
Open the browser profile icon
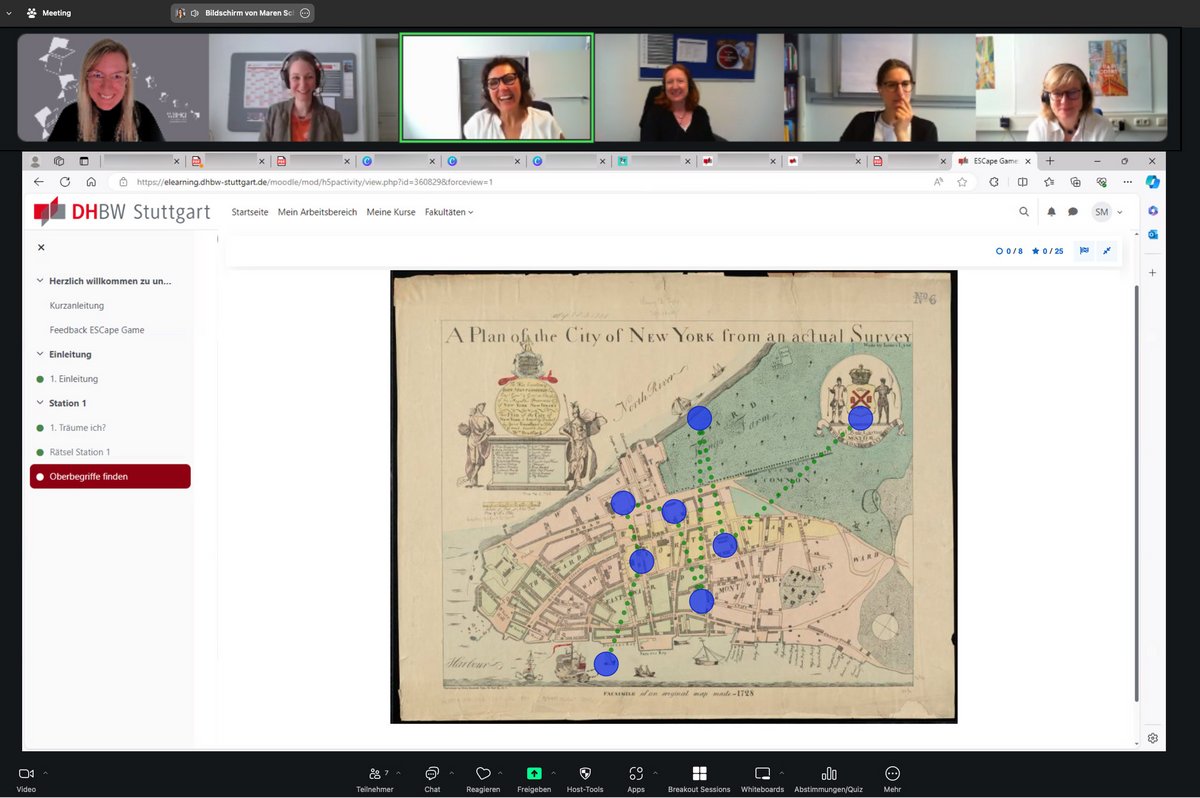35,161
